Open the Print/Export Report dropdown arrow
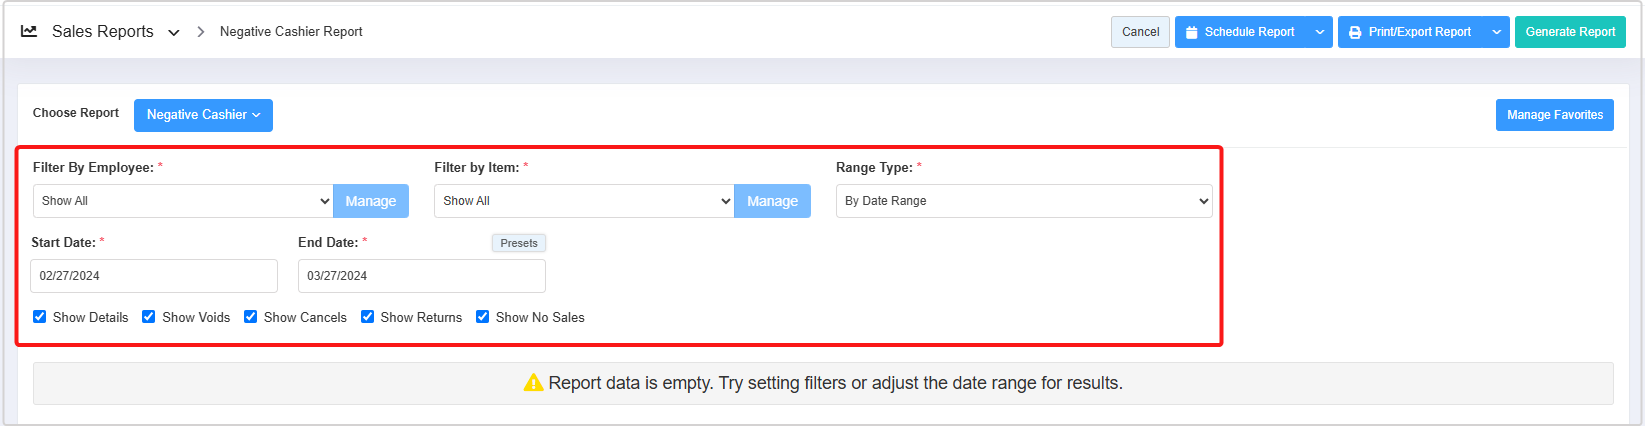 (x=1497, y=32)
